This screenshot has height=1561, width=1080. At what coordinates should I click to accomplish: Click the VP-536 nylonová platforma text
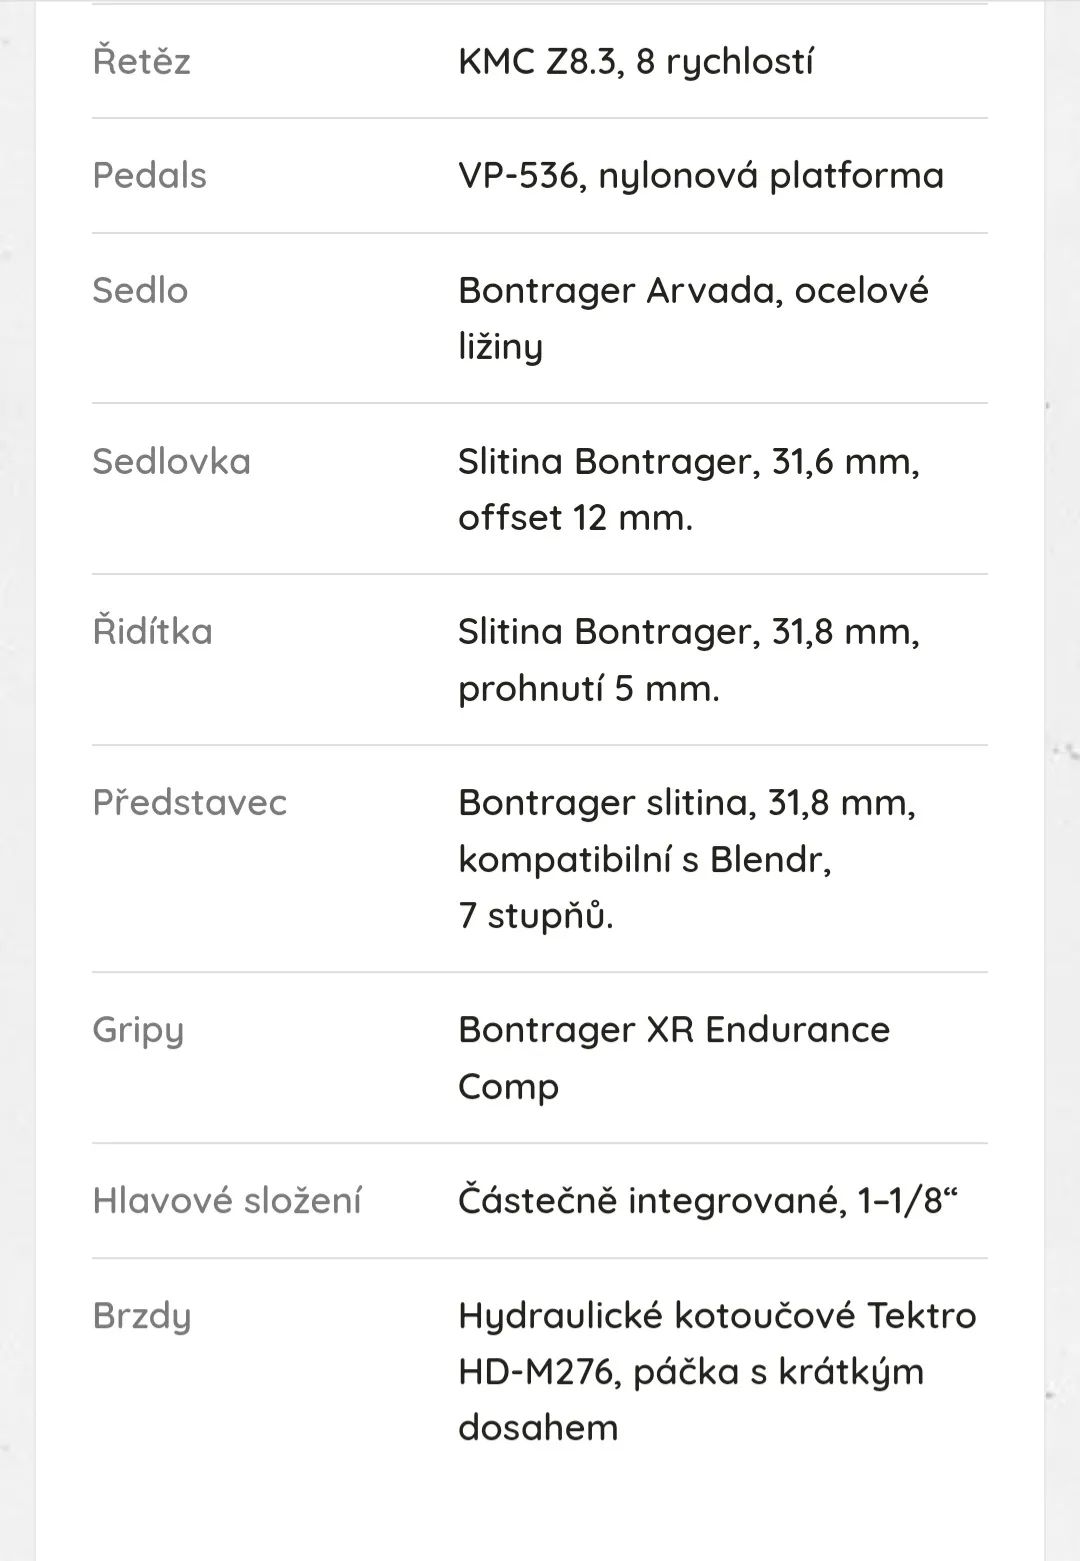tap(701, 176)
